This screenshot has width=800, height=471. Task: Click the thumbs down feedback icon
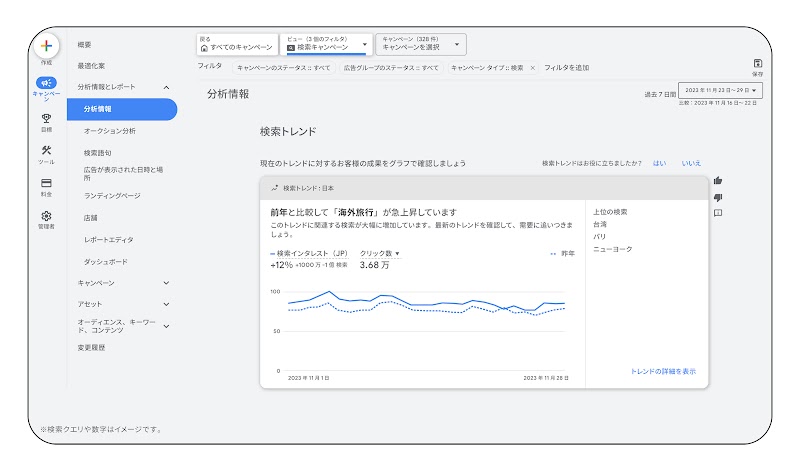point(718,197)
